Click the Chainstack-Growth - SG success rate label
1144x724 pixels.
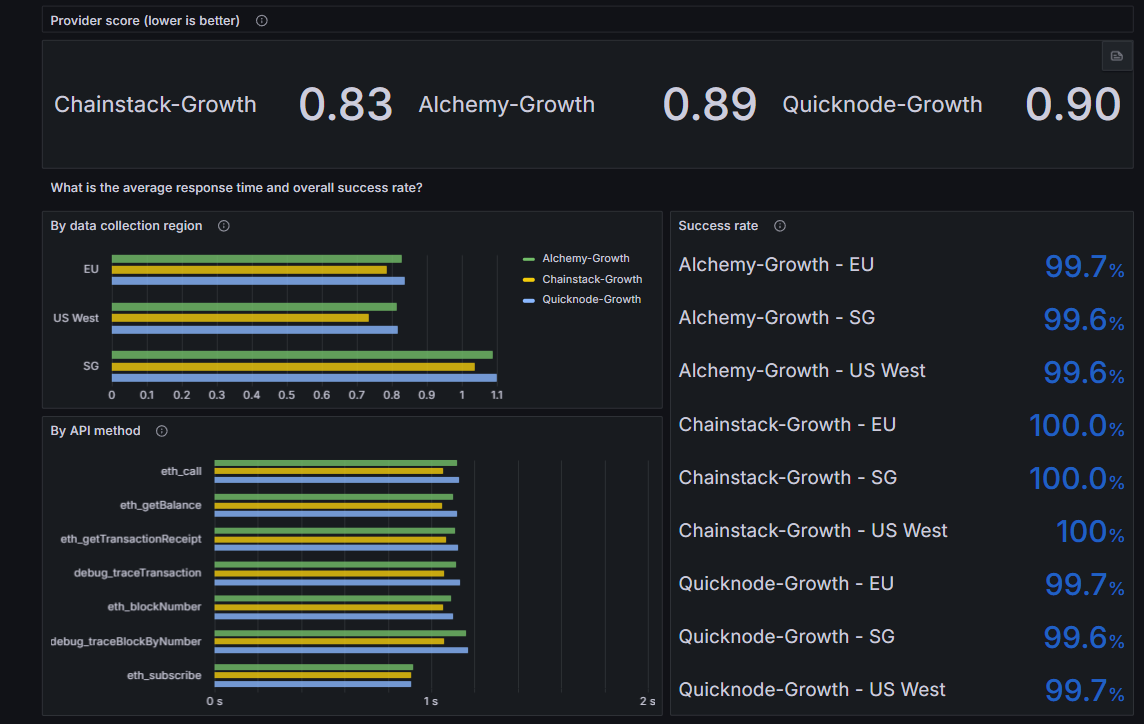788,478
